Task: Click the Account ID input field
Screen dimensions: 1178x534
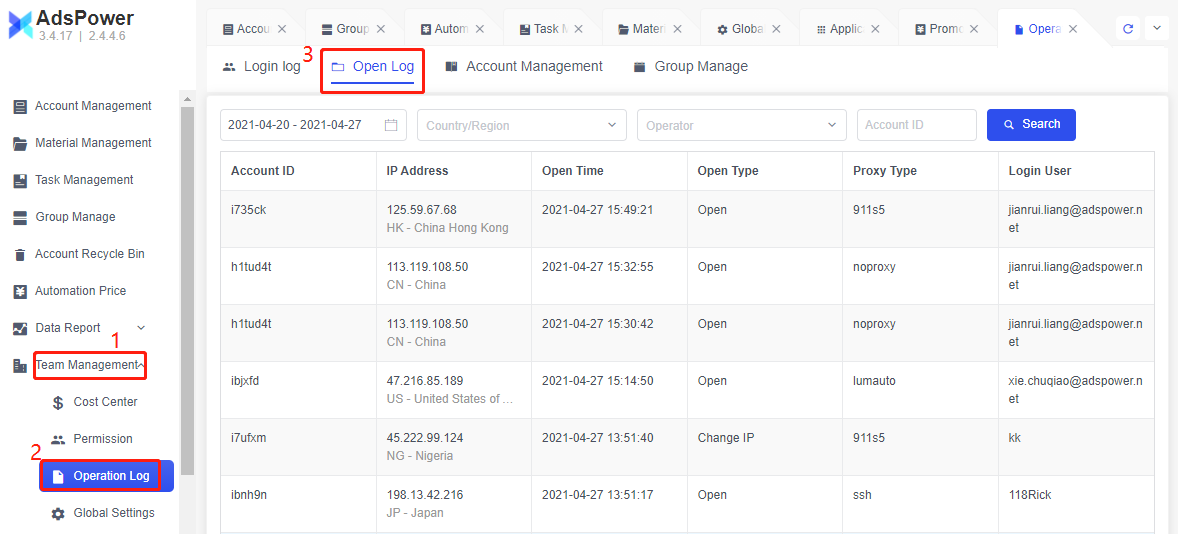Action: click(x=916, y=125)
